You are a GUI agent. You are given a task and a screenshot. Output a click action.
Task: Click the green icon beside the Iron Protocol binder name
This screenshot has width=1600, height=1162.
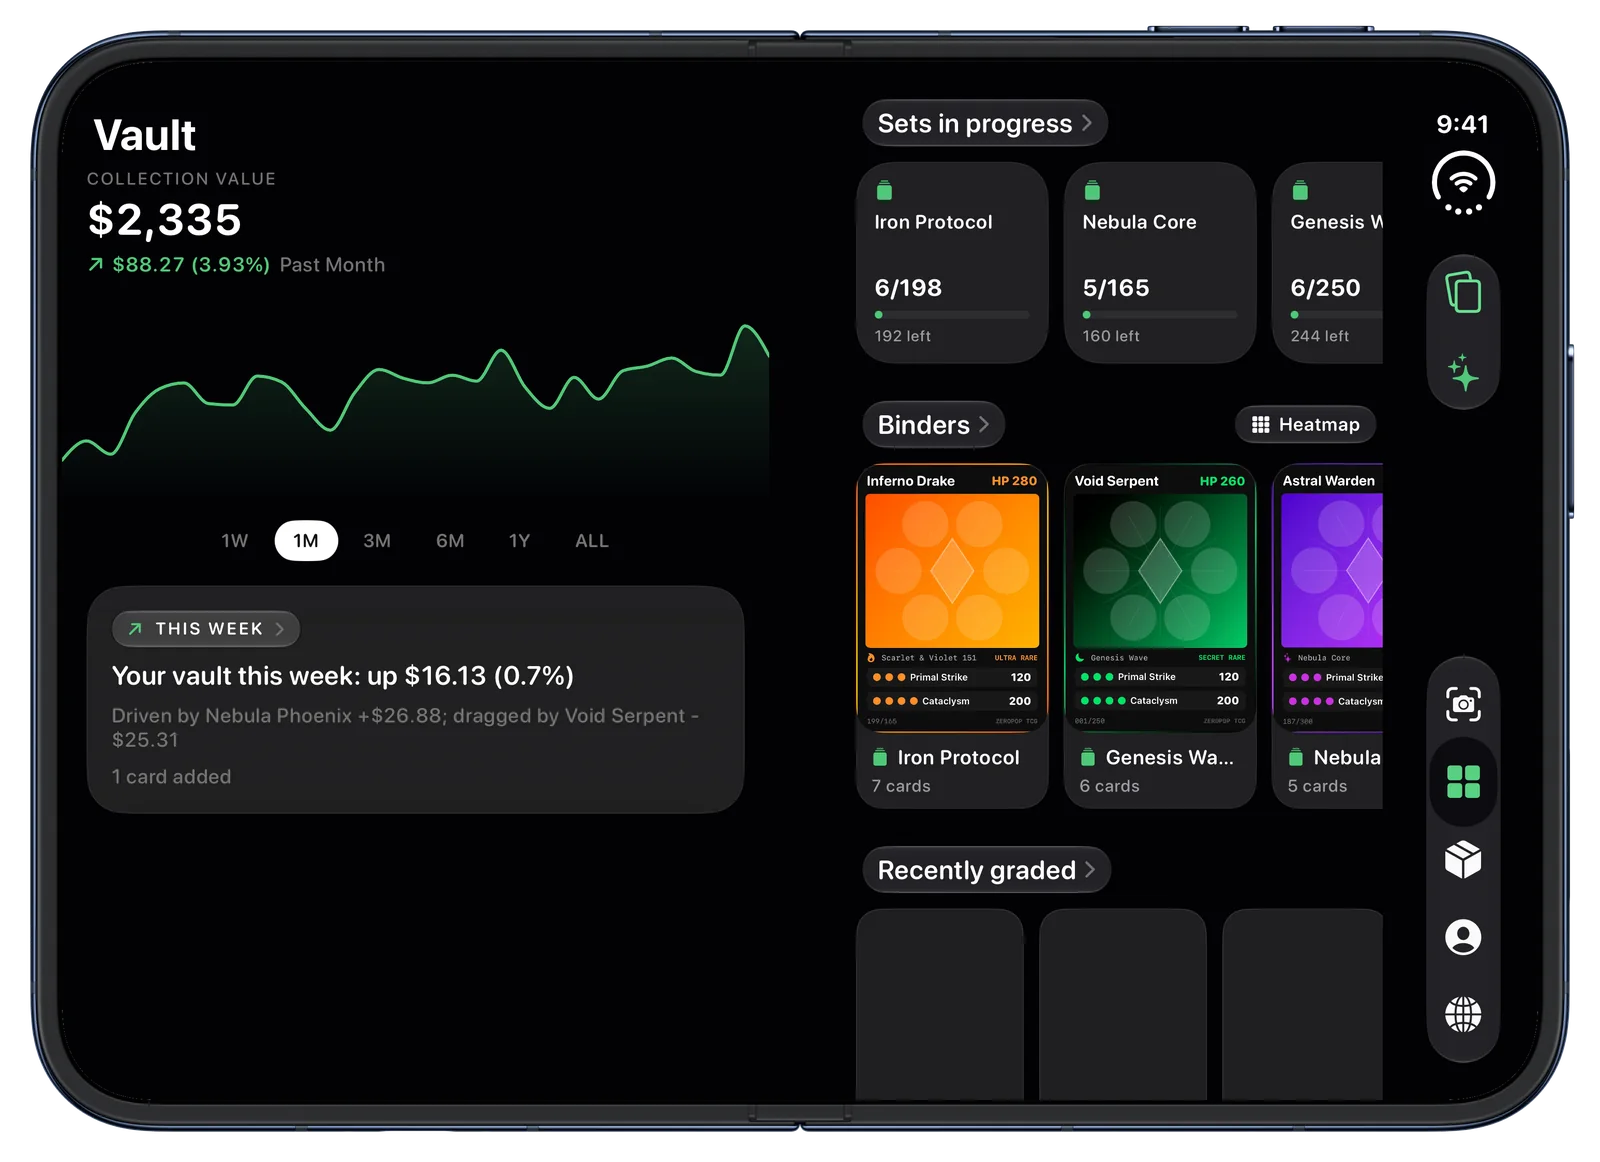coord(880,757)
